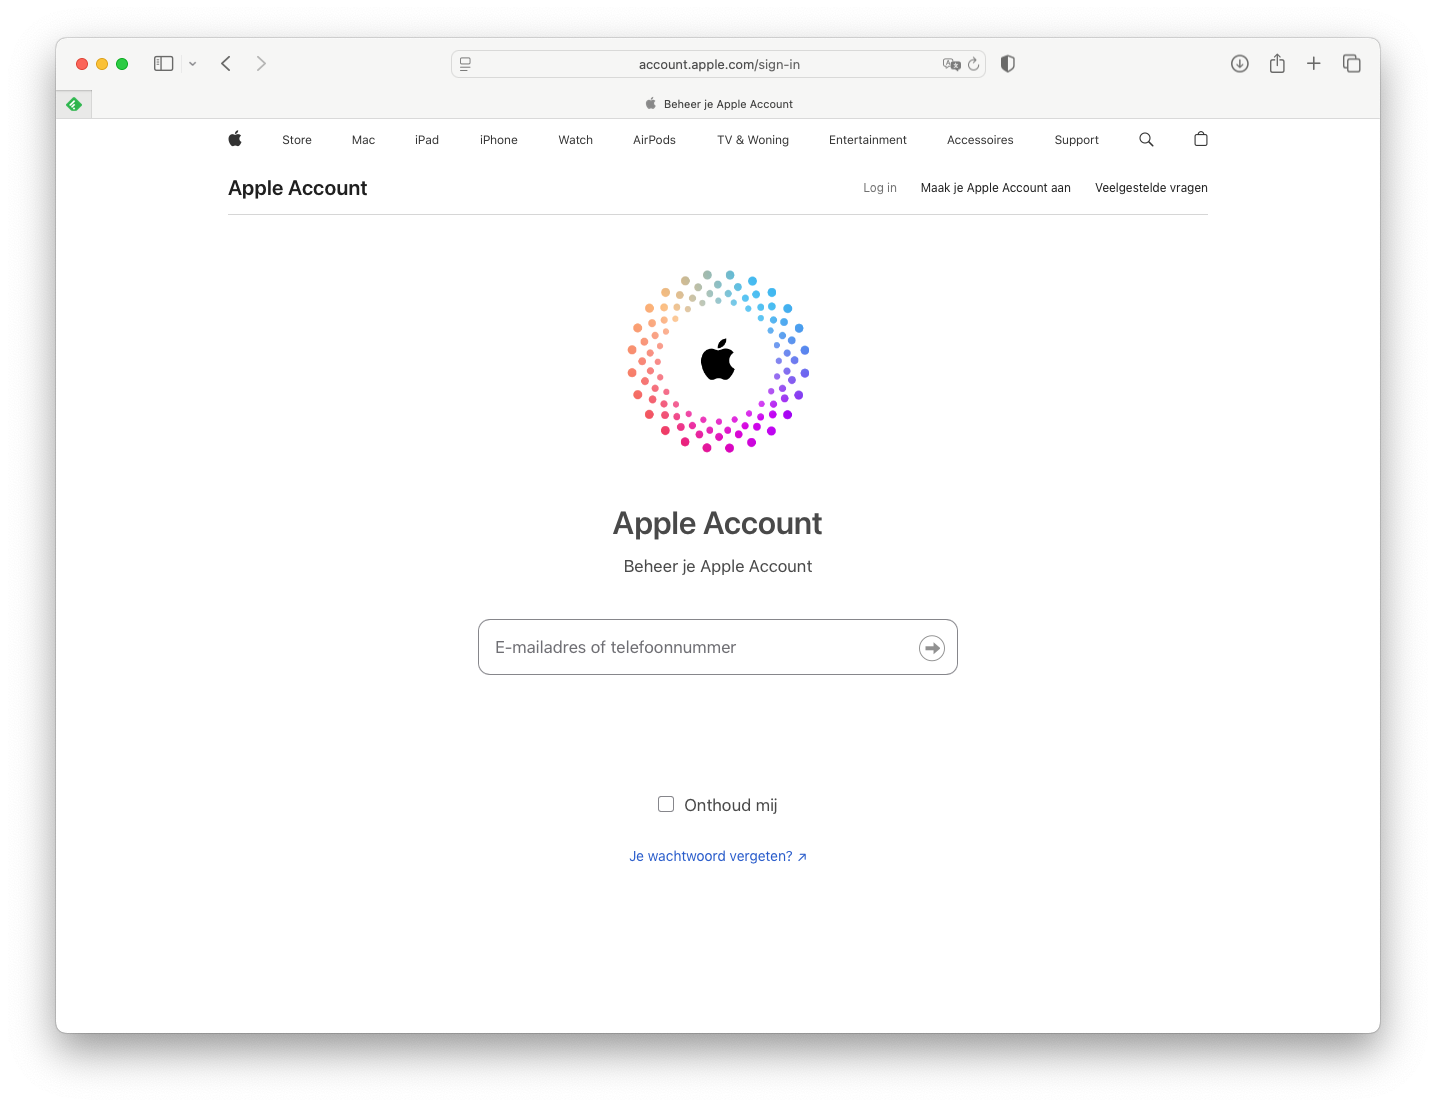Toggle the Safari sidebar button
The width and height of the screenshot is (1436, 1107).
click(163, 64)
